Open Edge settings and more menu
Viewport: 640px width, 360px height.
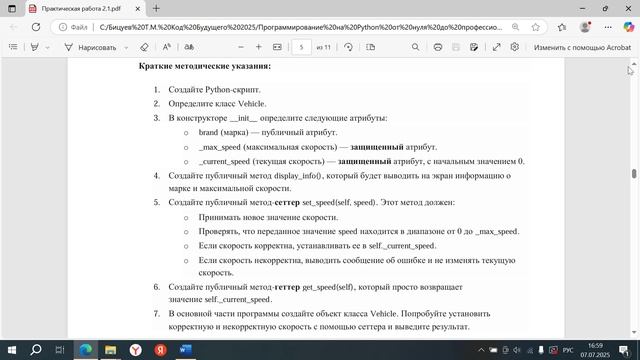click(x=608, y=27)
